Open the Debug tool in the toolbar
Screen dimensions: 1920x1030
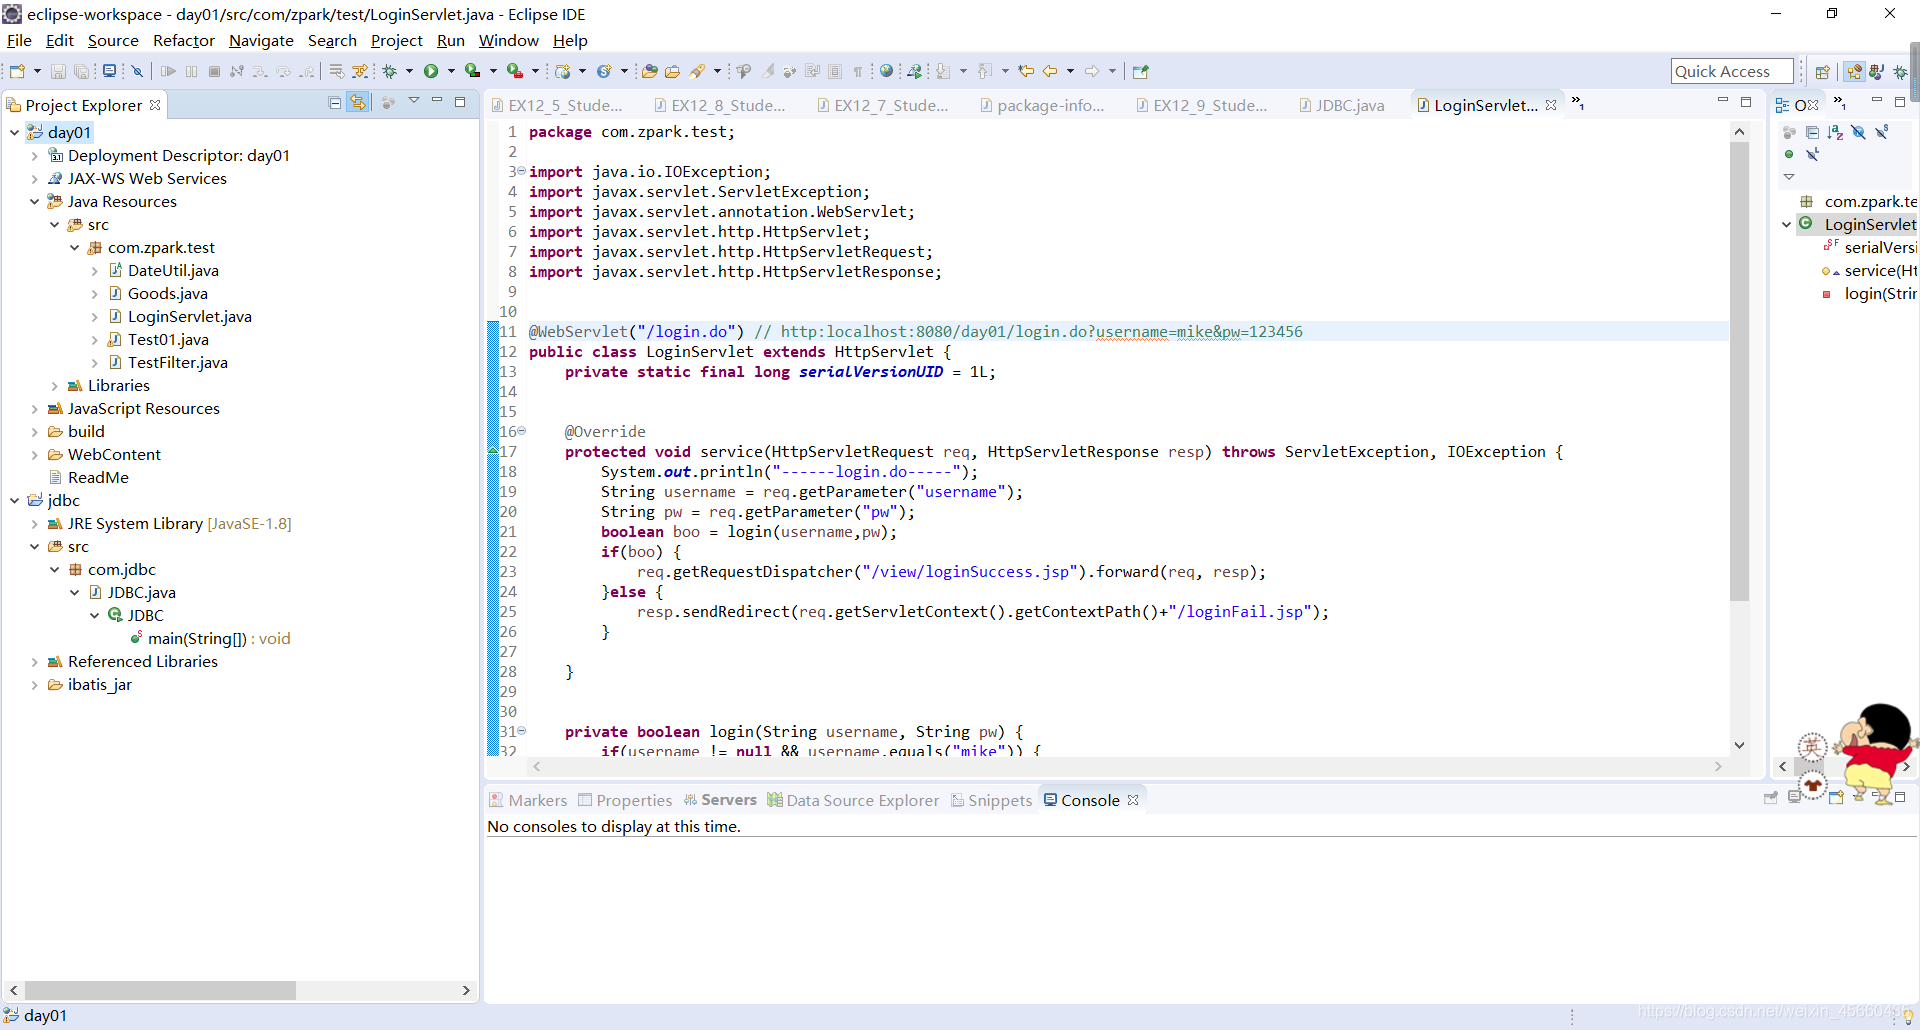coord(390,71)
